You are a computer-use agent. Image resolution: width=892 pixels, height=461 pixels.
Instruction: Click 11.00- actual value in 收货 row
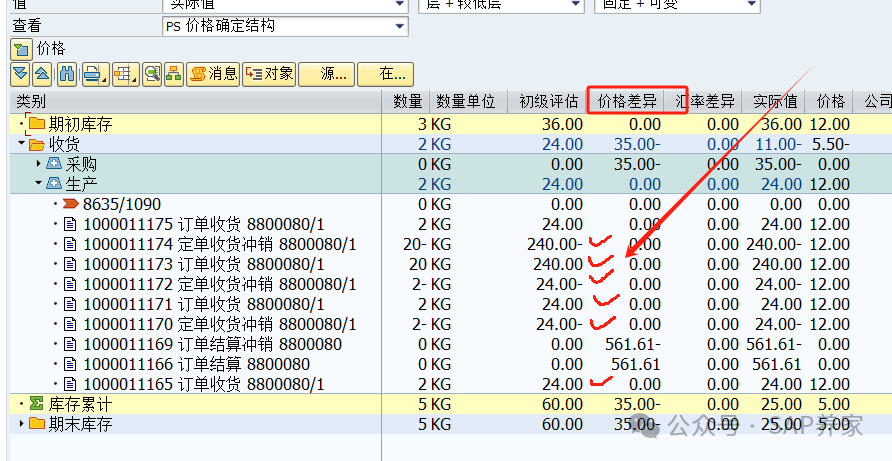778,144
